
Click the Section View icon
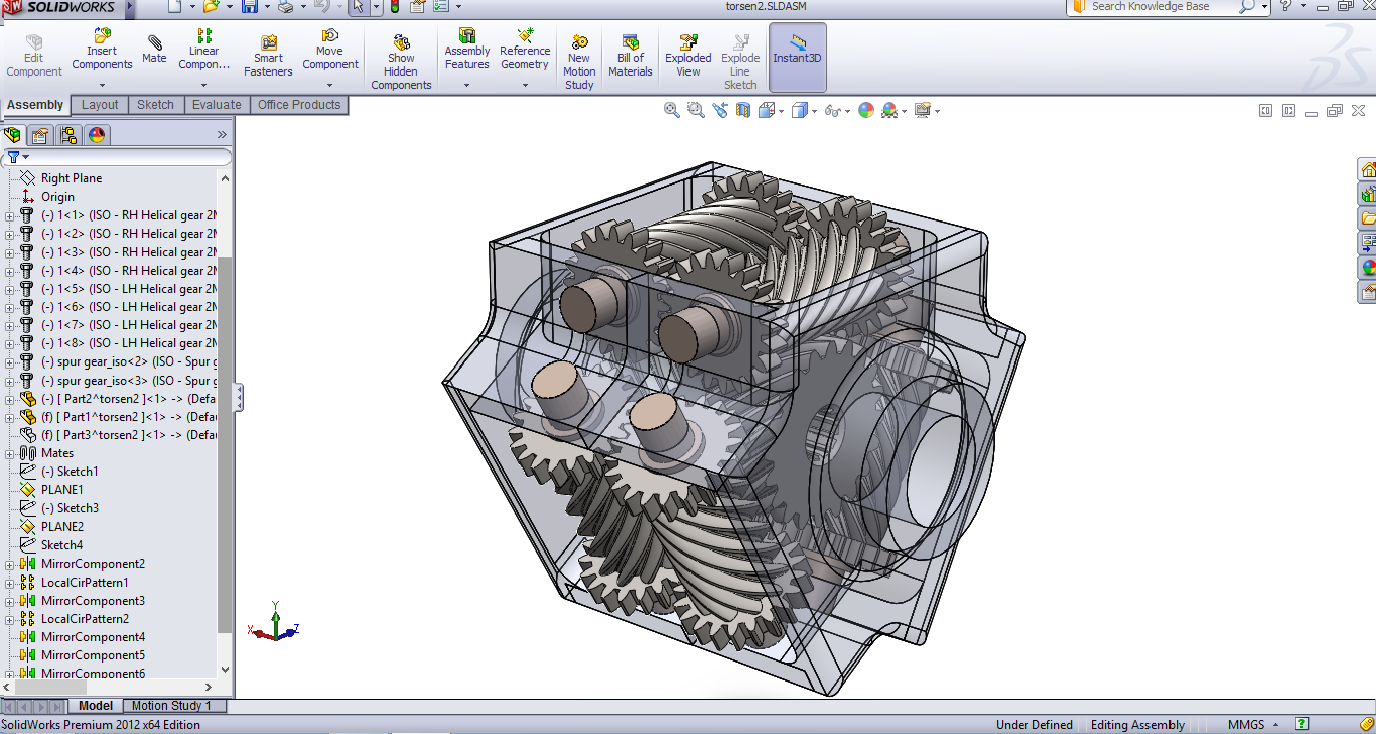point(743,110)
